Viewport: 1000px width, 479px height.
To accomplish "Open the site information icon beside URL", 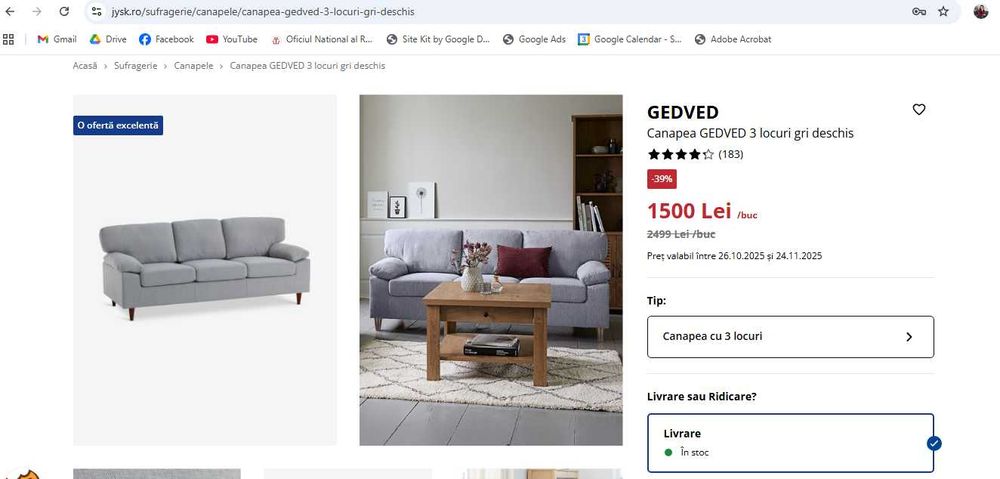I will tap(96, 11).
